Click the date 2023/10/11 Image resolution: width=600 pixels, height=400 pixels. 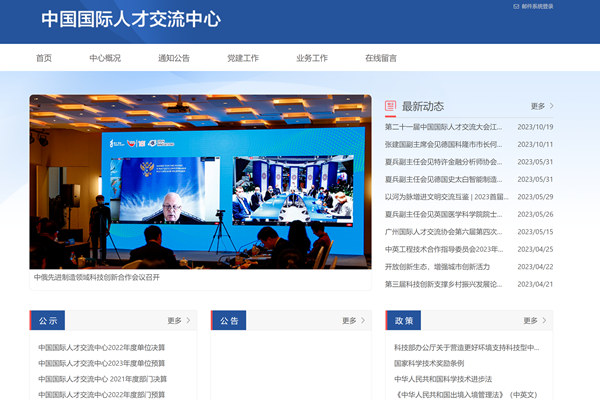coord(535,144)
